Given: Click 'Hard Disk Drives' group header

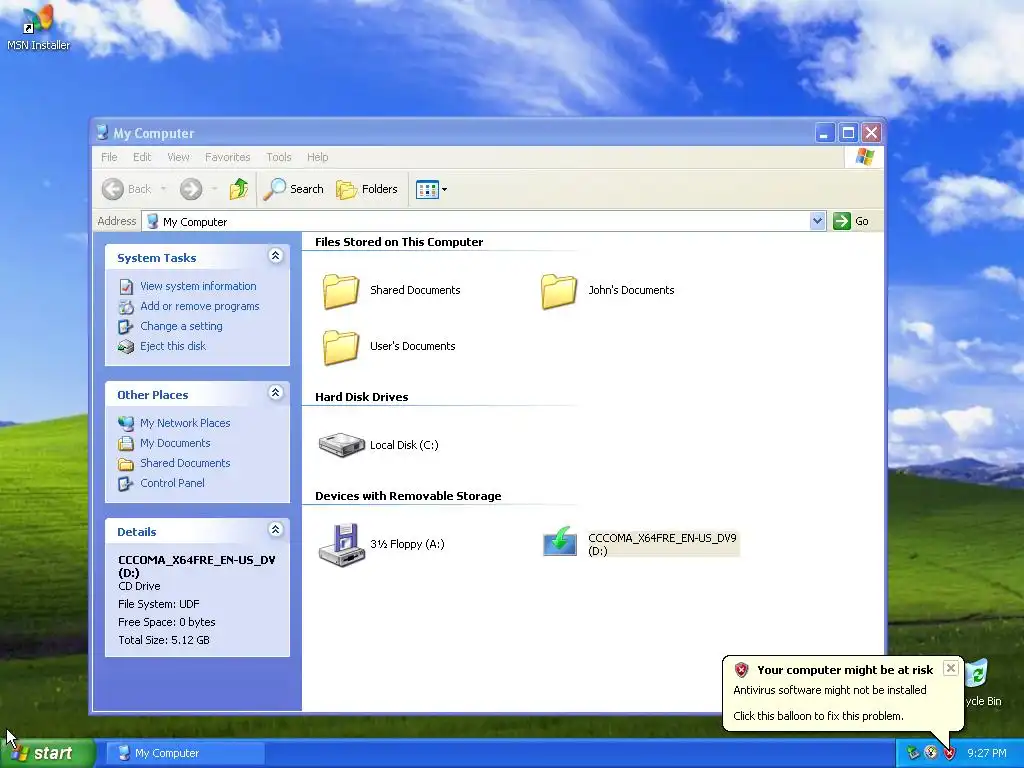Looking at the screenshot, I should (361, 397).
